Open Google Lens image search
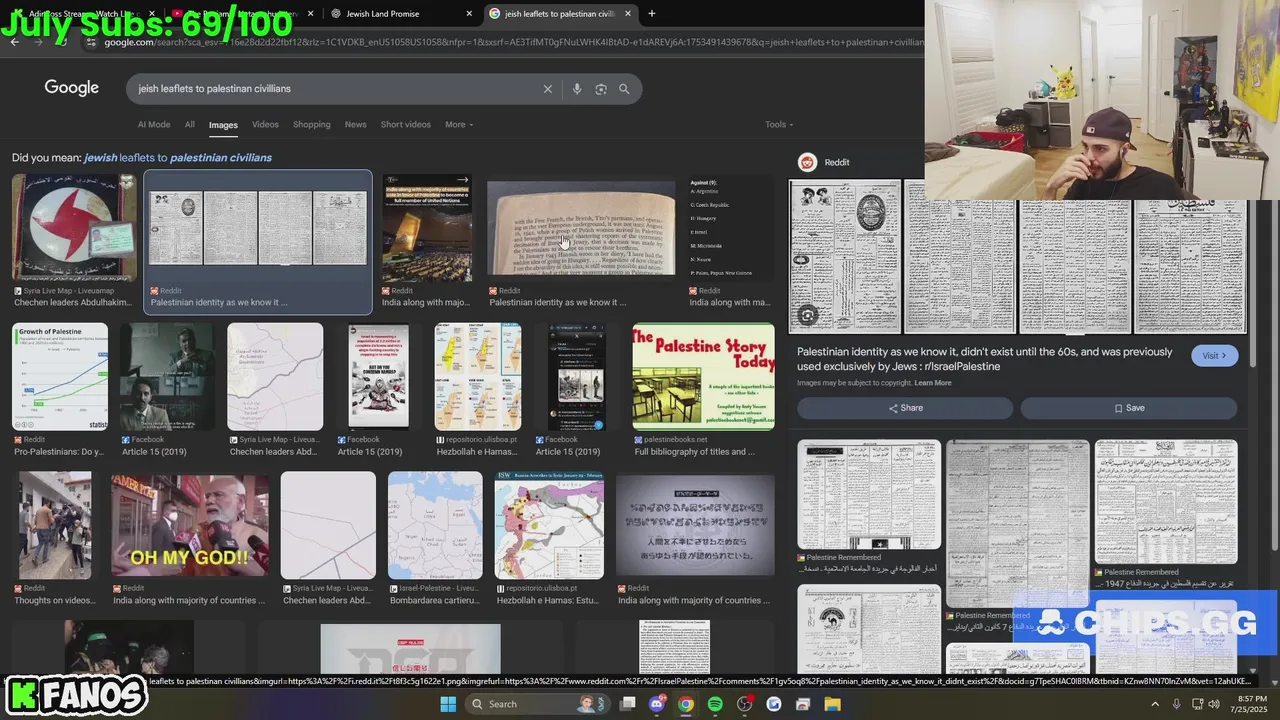Screen dimensions: 1280x720 pos(601,89)
